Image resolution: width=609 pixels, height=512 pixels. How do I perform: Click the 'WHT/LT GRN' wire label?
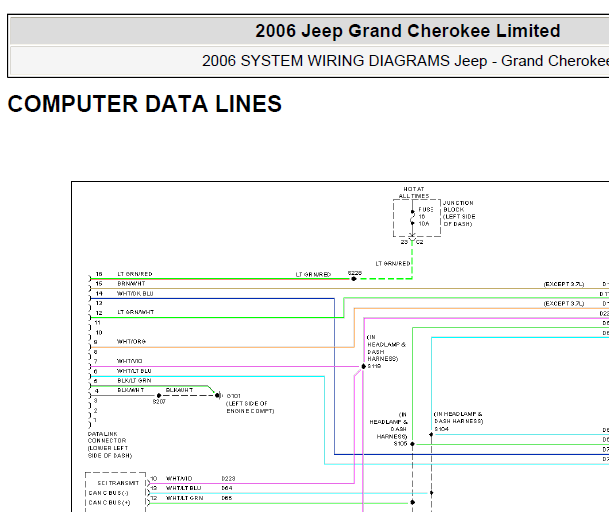(184, 498)
